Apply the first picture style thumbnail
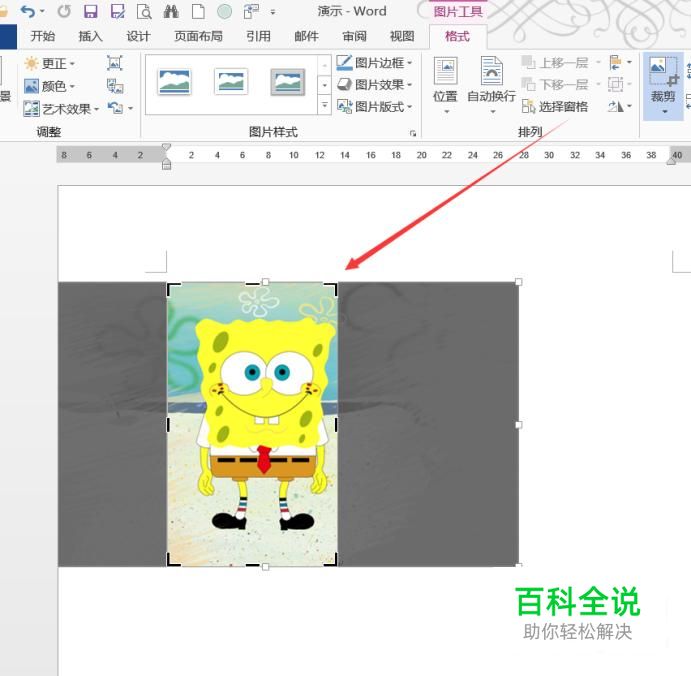The width and height of the screenshot is (691, 676). 175,82
